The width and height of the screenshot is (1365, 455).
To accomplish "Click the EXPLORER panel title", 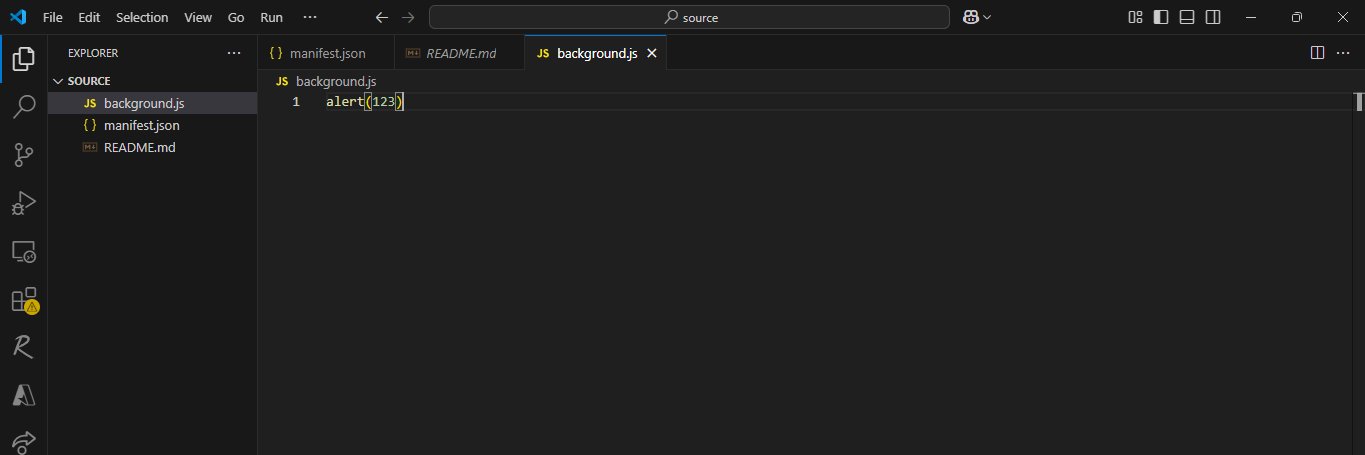I will pyautogui.click(x=93, y=53).
